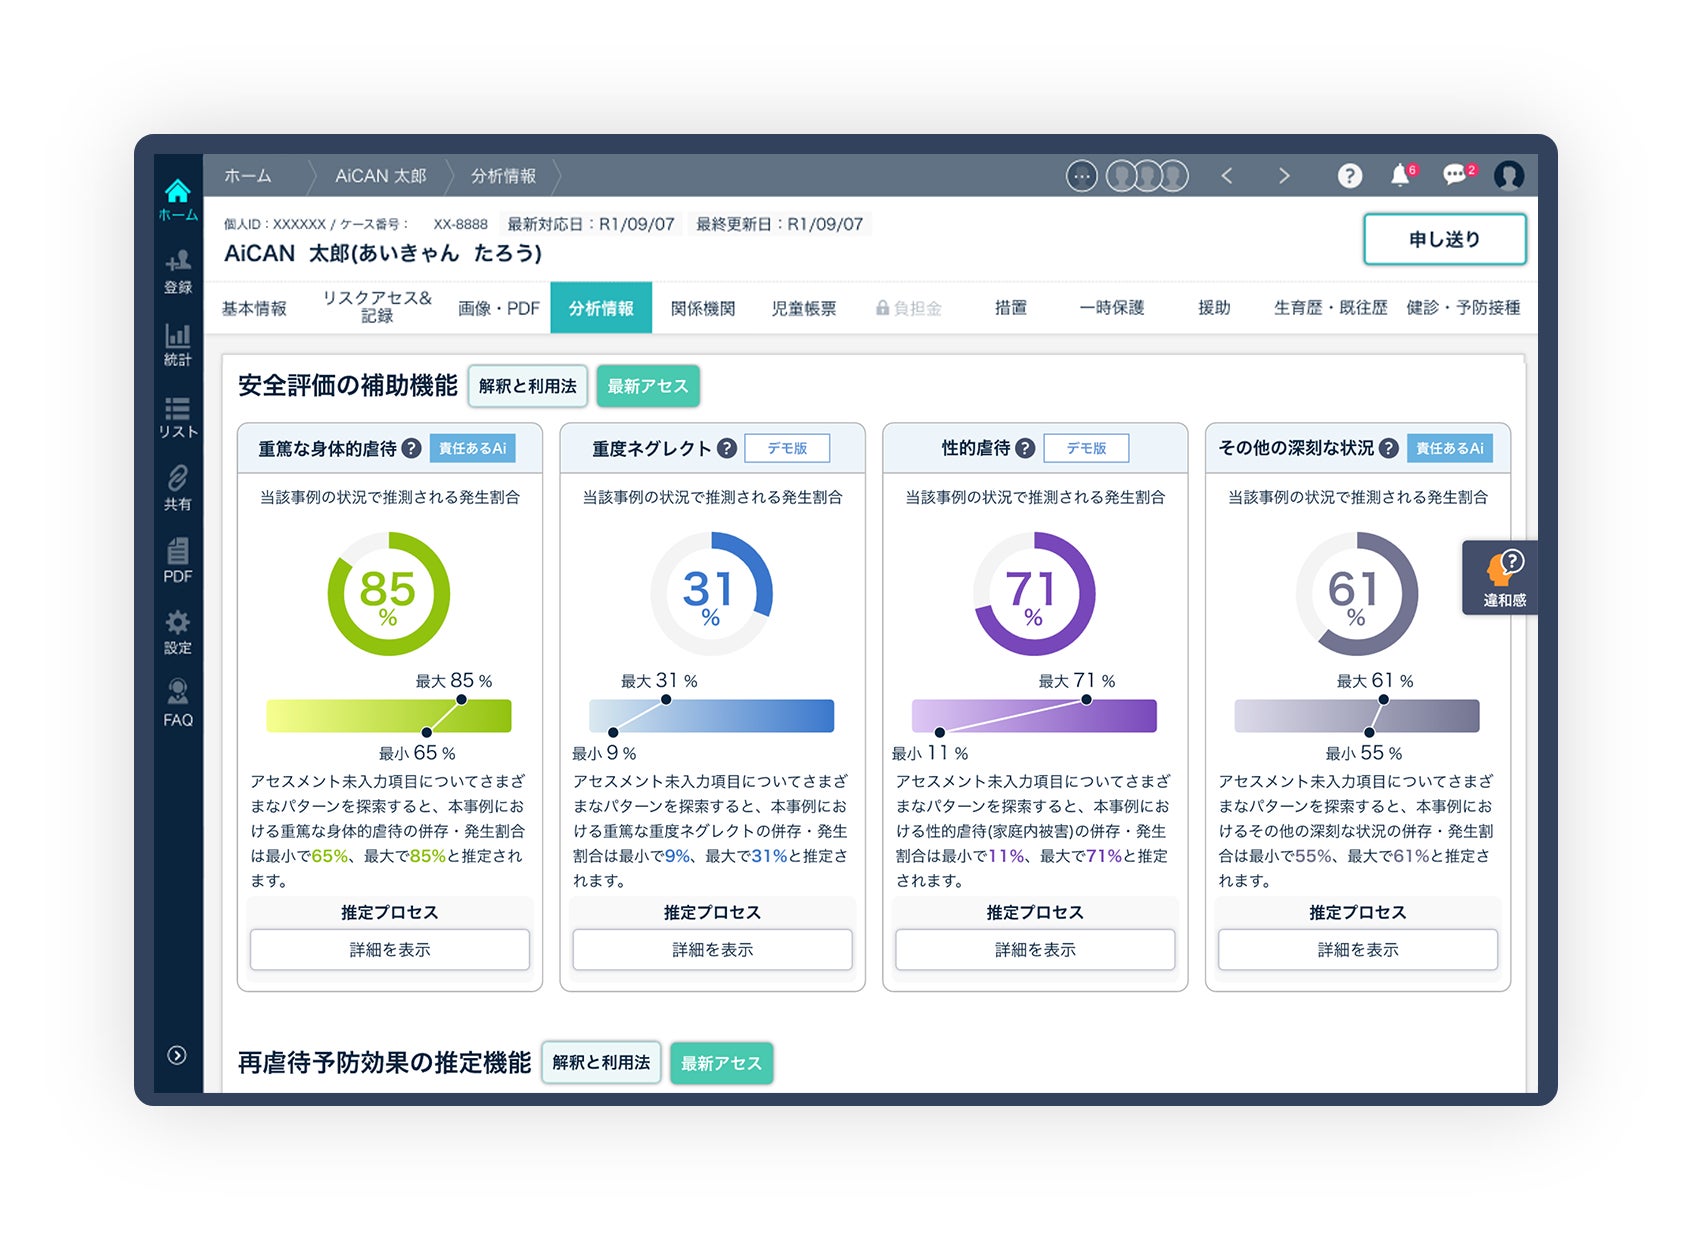Open help icon for その他の深刻な状況
This screenshot has width=1694, height=1242.
pos(1389,449)
